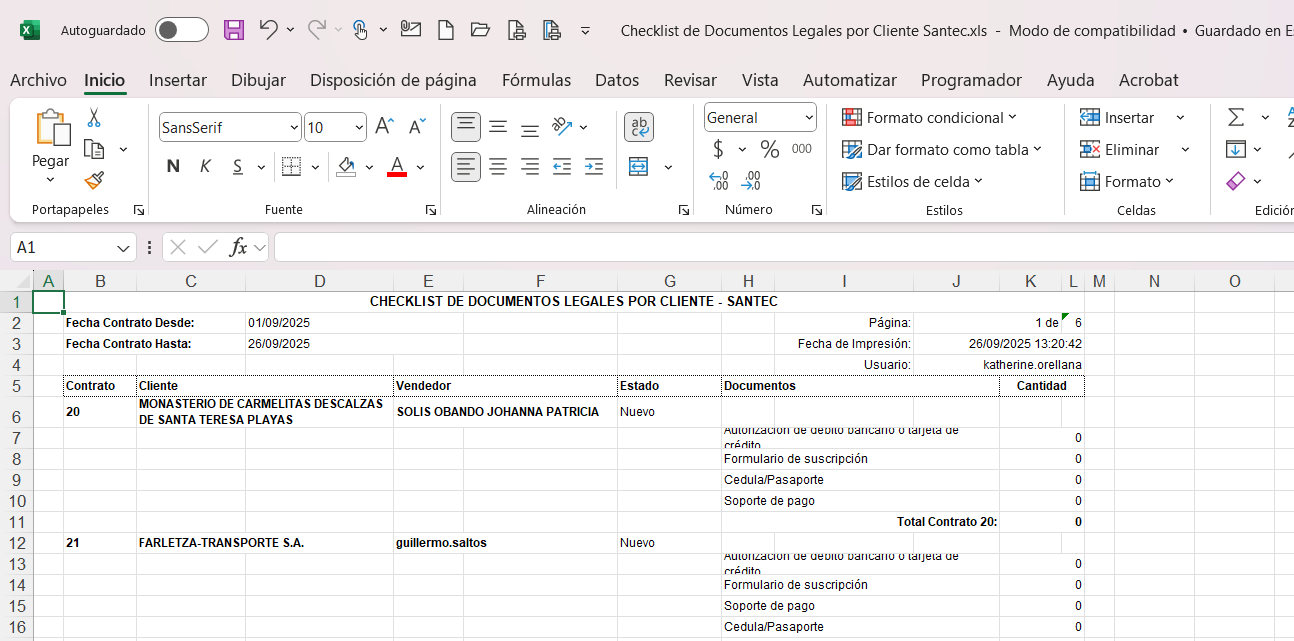The height and width of the screenshot is (641, 1294).
Task: Select the Cut scissors icon
Action: [x=94, y=118]
